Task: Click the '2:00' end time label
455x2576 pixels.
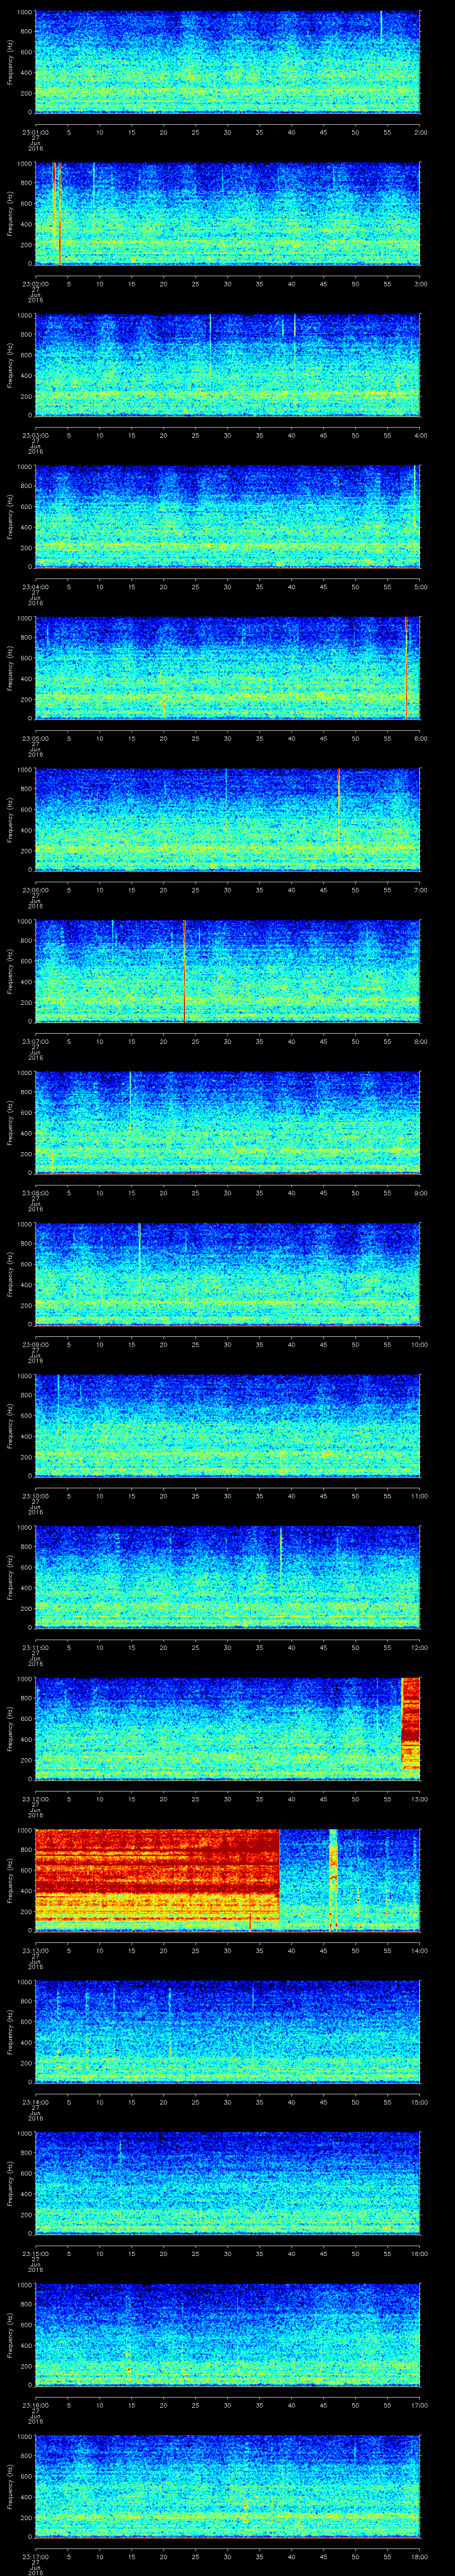Action: [421, 132]
